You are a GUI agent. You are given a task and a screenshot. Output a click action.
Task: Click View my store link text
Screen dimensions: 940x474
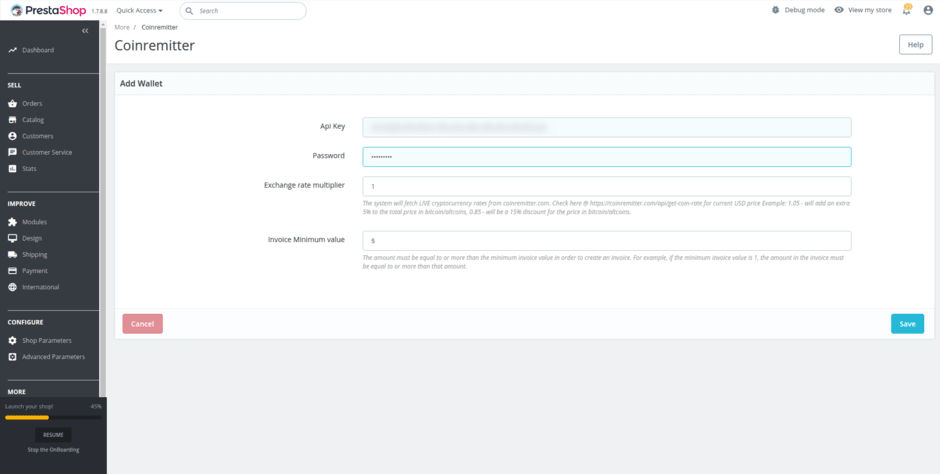(870, 10)
